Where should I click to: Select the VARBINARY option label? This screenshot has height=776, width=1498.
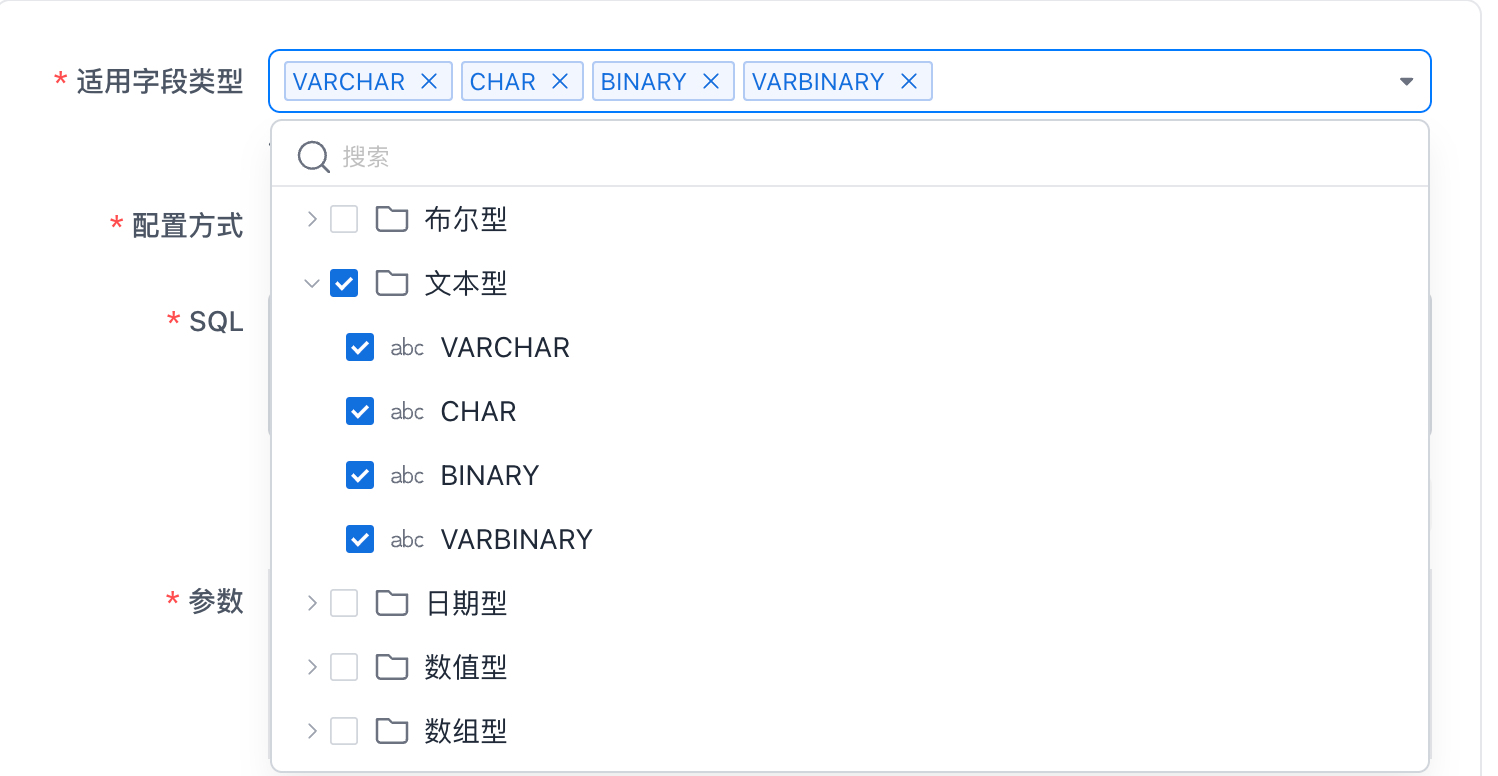516,540
